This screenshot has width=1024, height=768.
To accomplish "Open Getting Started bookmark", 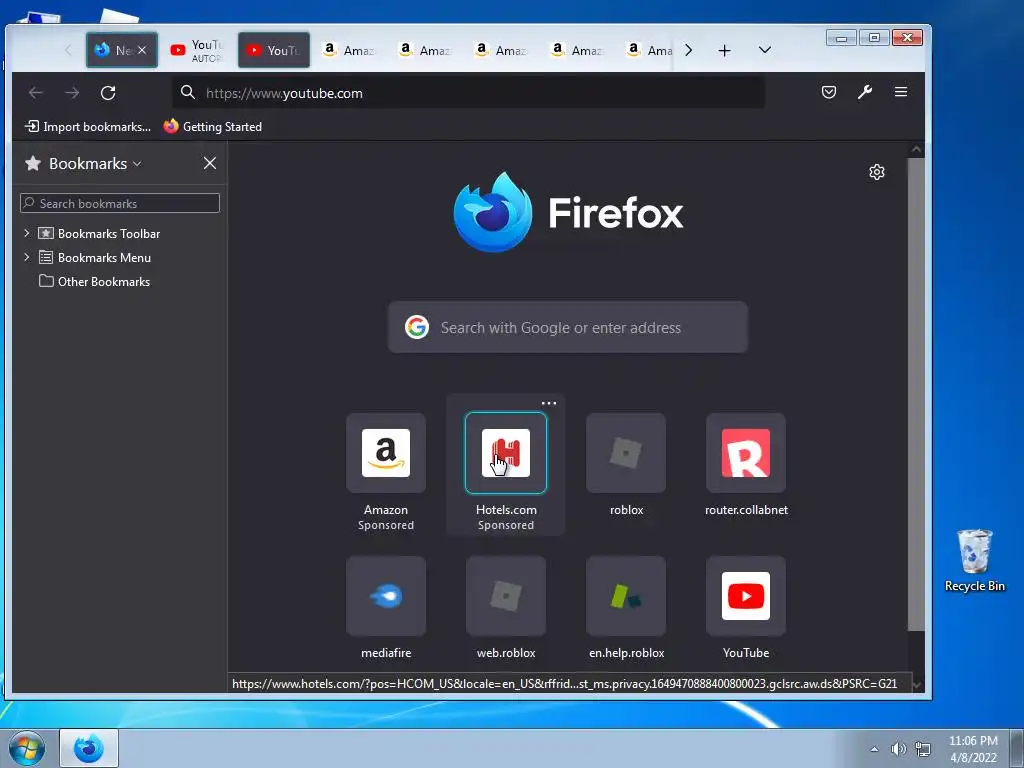I will pos(213,127).
